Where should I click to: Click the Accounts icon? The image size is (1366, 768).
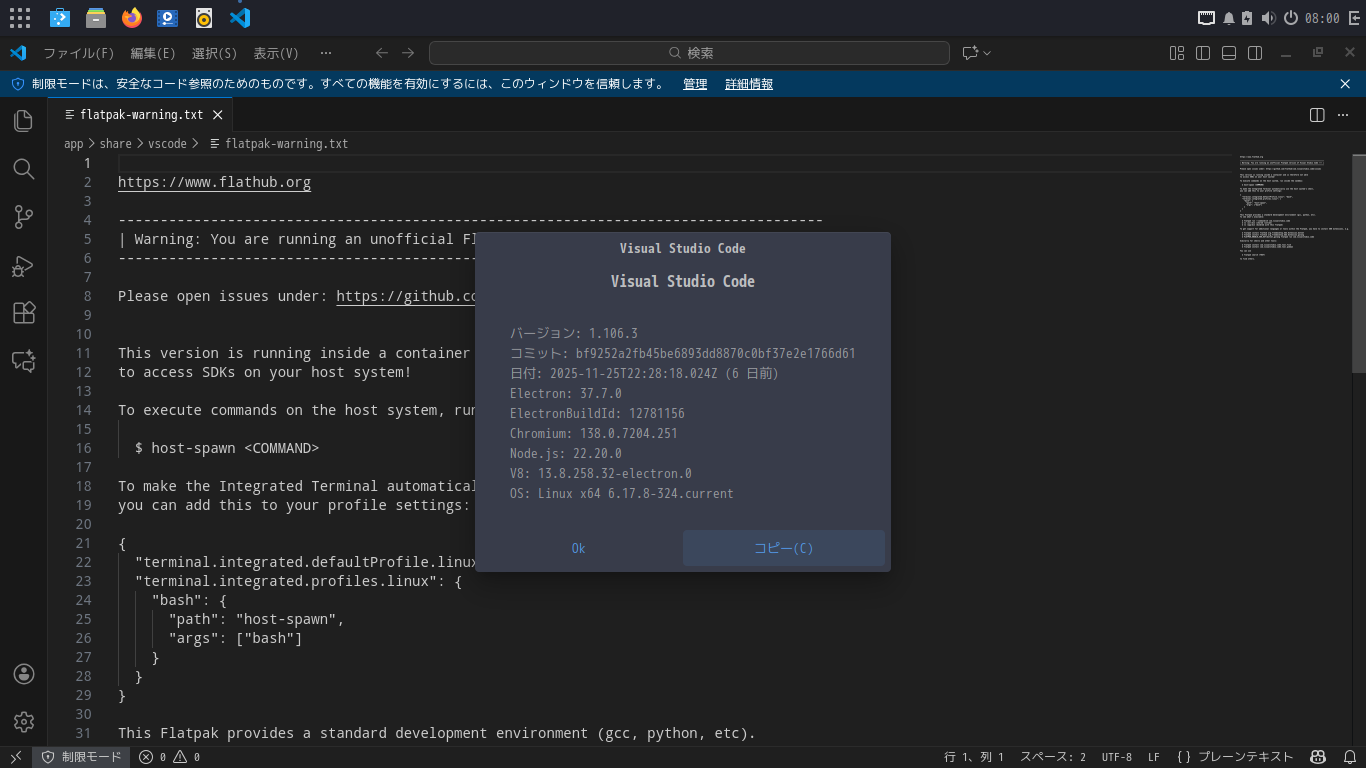(x=24, y=674)
